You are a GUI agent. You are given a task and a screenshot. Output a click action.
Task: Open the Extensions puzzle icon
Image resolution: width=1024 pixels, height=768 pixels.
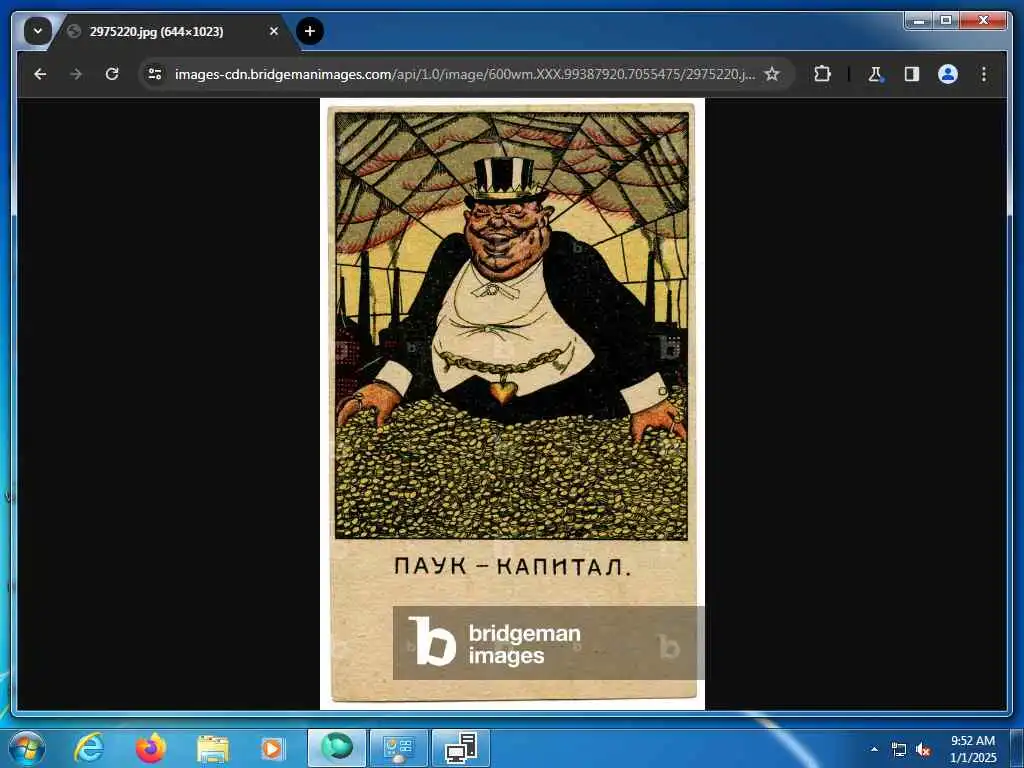click(822, 74)
